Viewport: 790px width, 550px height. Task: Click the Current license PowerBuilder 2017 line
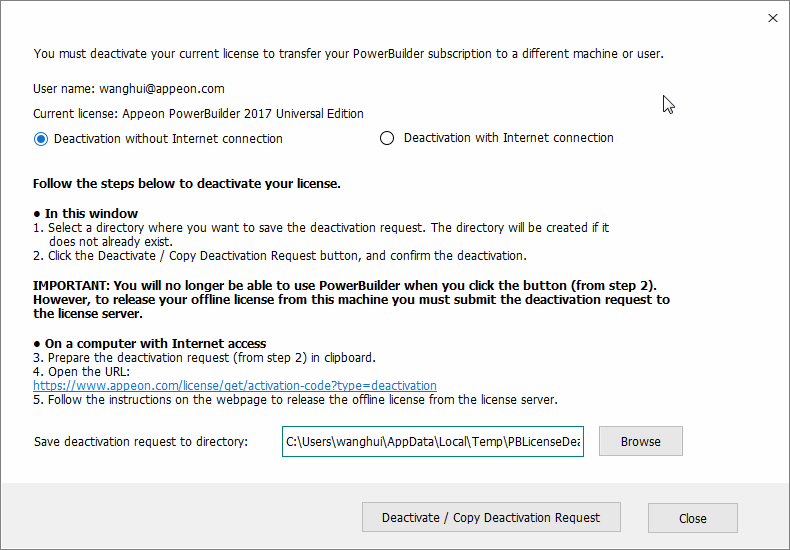pos(198,114)
